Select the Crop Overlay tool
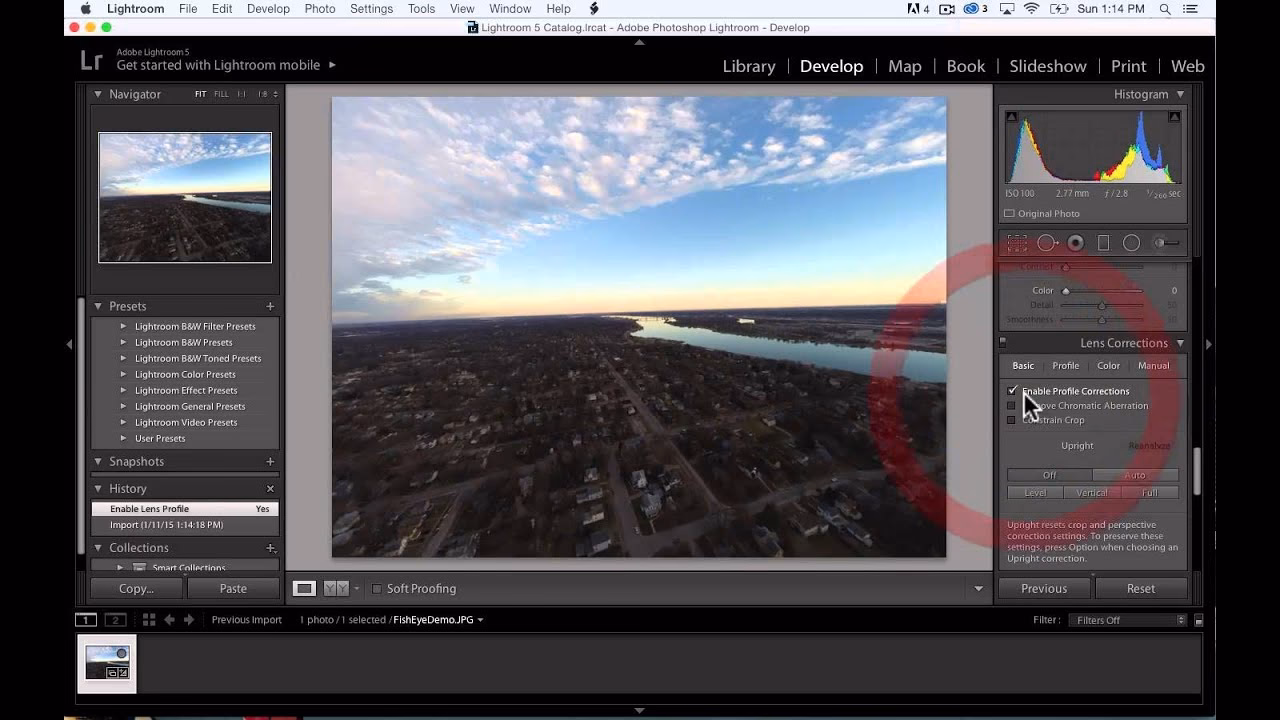1280x720 pixels. (x=1017, y=243)
